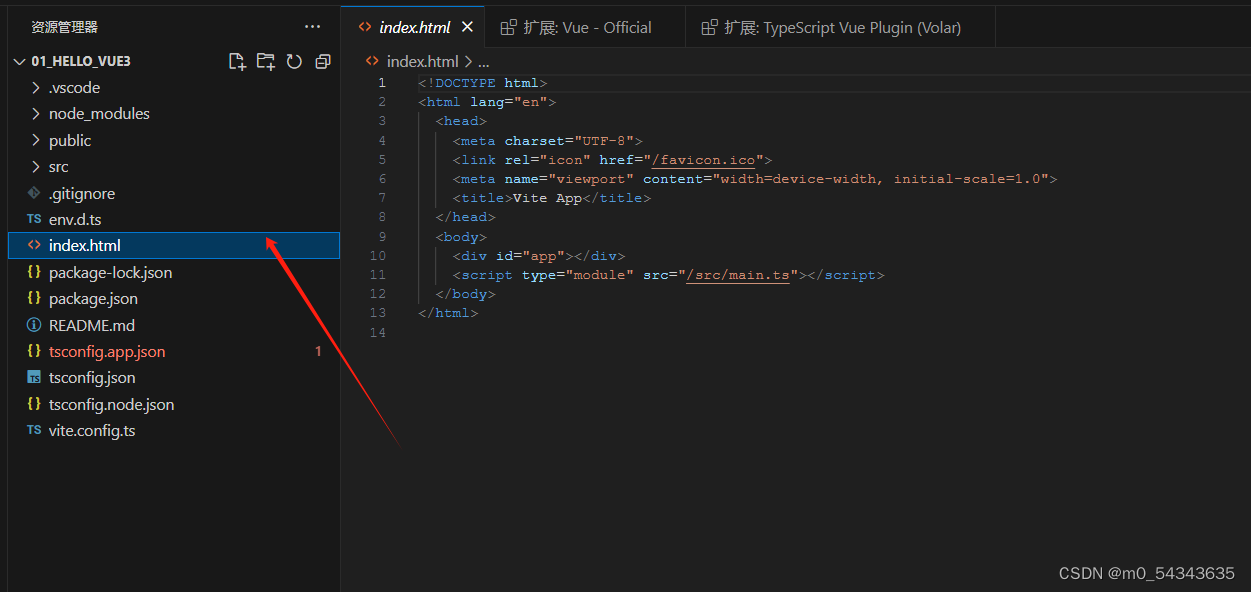The height and width of the screenshot is (592, 1251).
Task: Expand the .vscode folder
Action: (x=72, y=87)
